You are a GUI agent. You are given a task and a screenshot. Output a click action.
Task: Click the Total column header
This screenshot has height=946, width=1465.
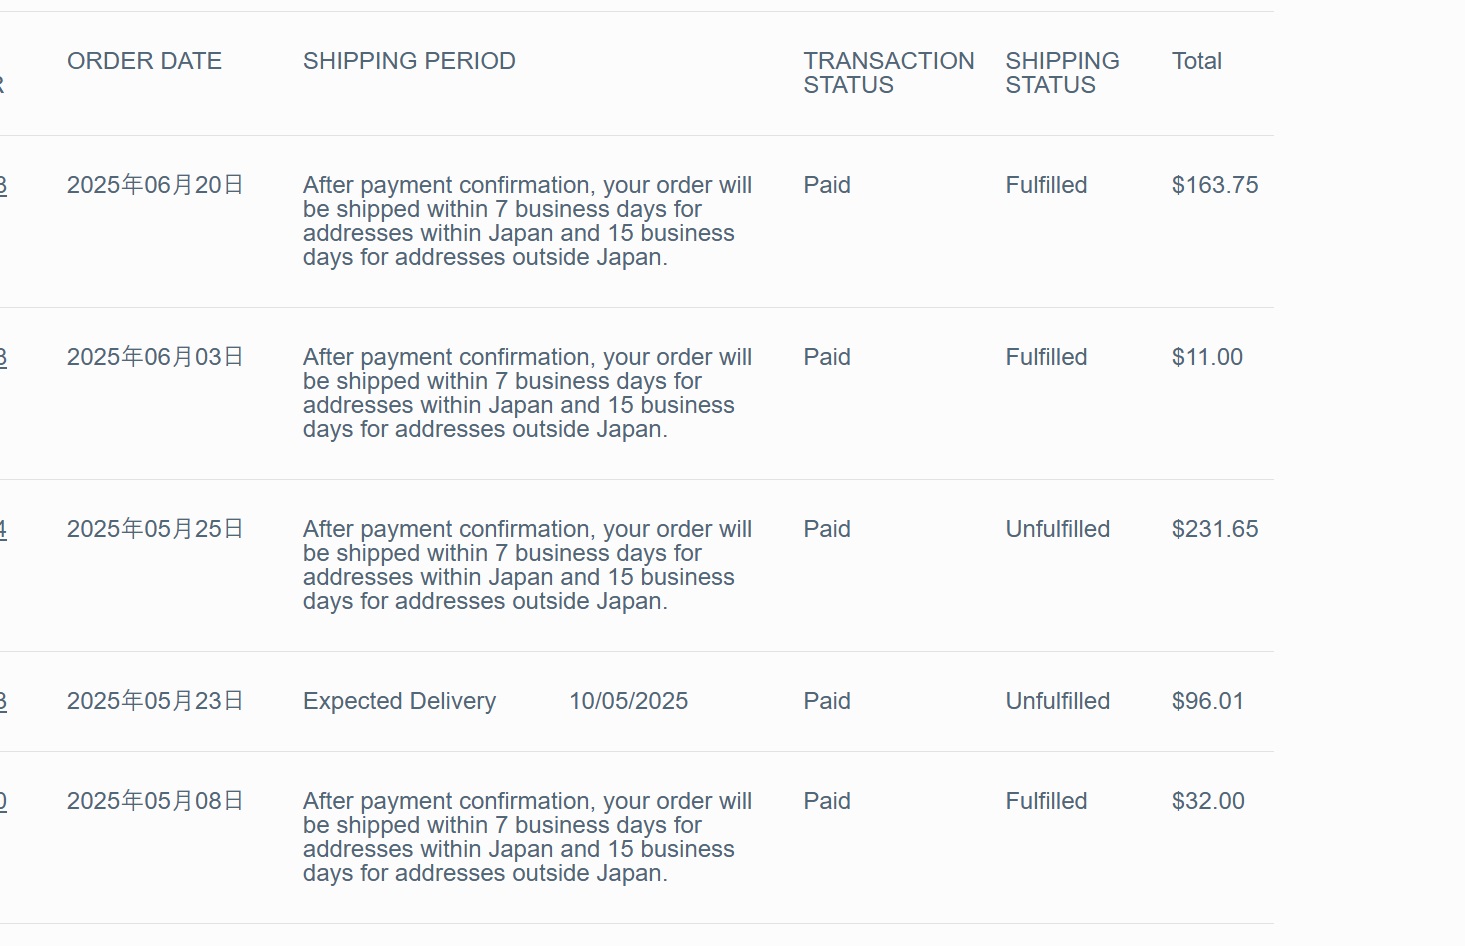(x=1196, y=61)
